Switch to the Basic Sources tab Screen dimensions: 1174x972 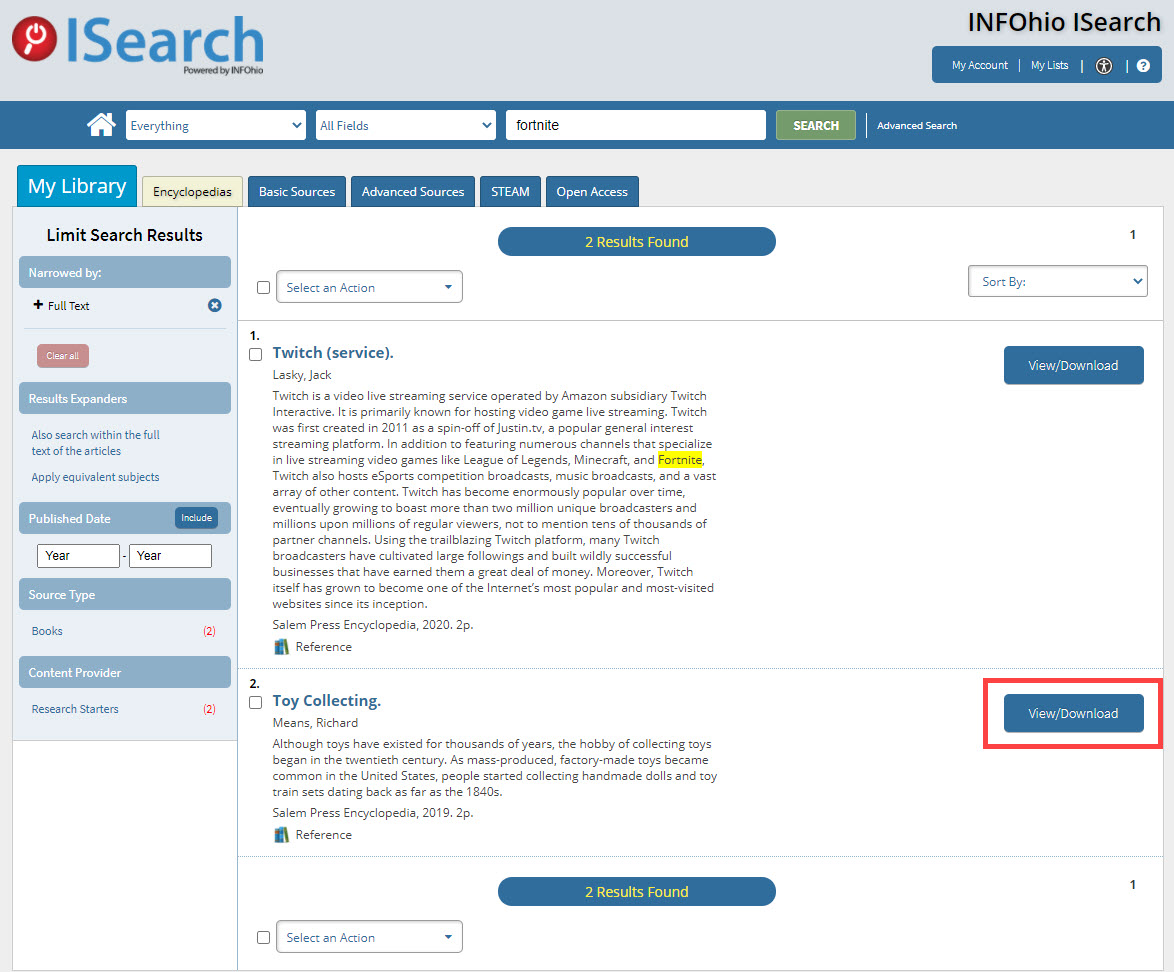click(297, 192)
